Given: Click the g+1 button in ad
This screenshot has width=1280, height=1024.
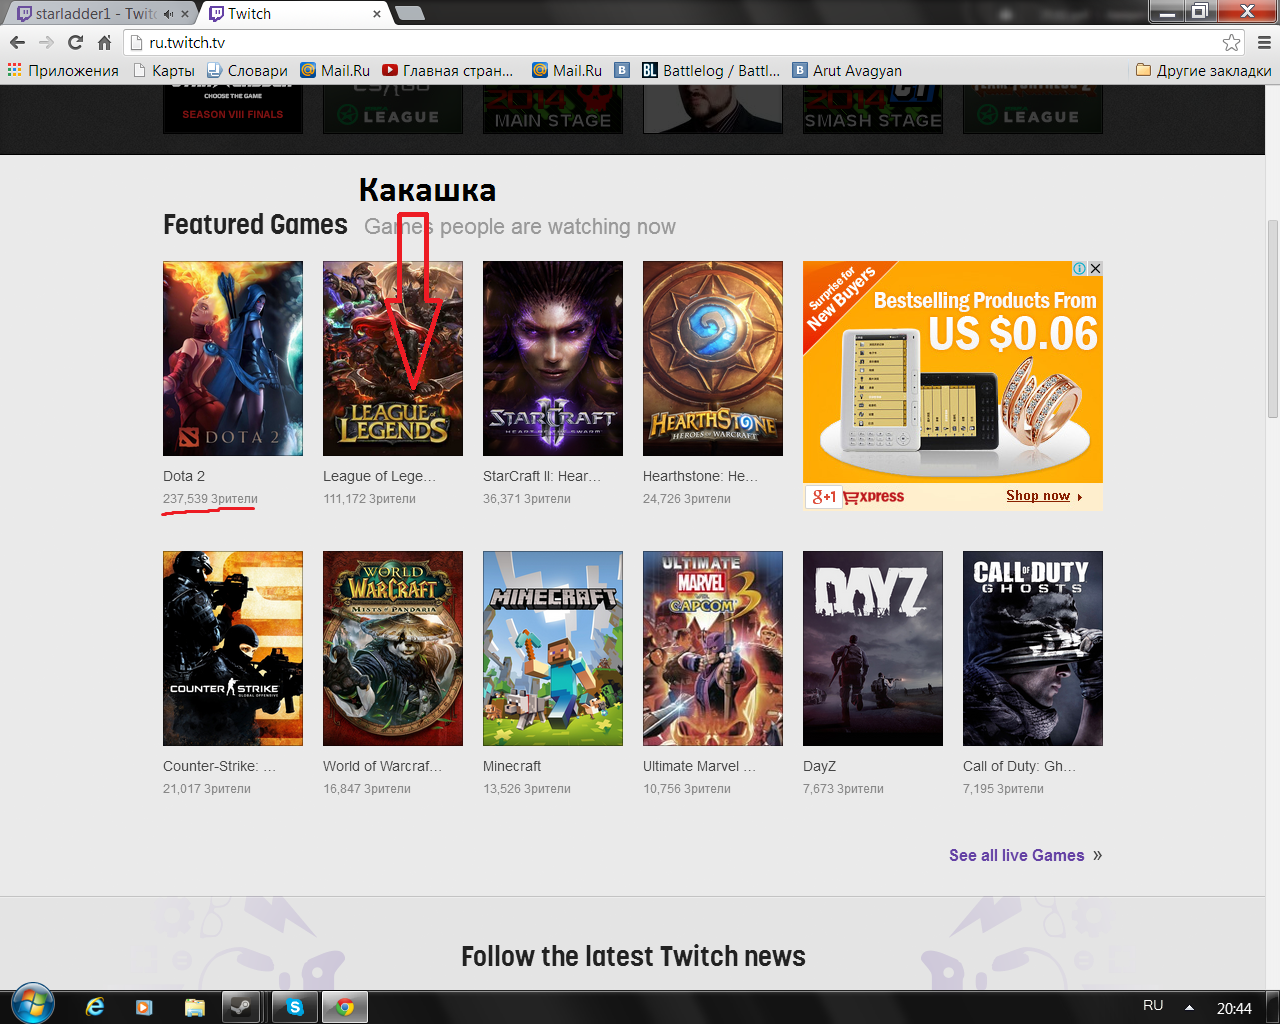Looking at the screenshot, I should (824, 496).
